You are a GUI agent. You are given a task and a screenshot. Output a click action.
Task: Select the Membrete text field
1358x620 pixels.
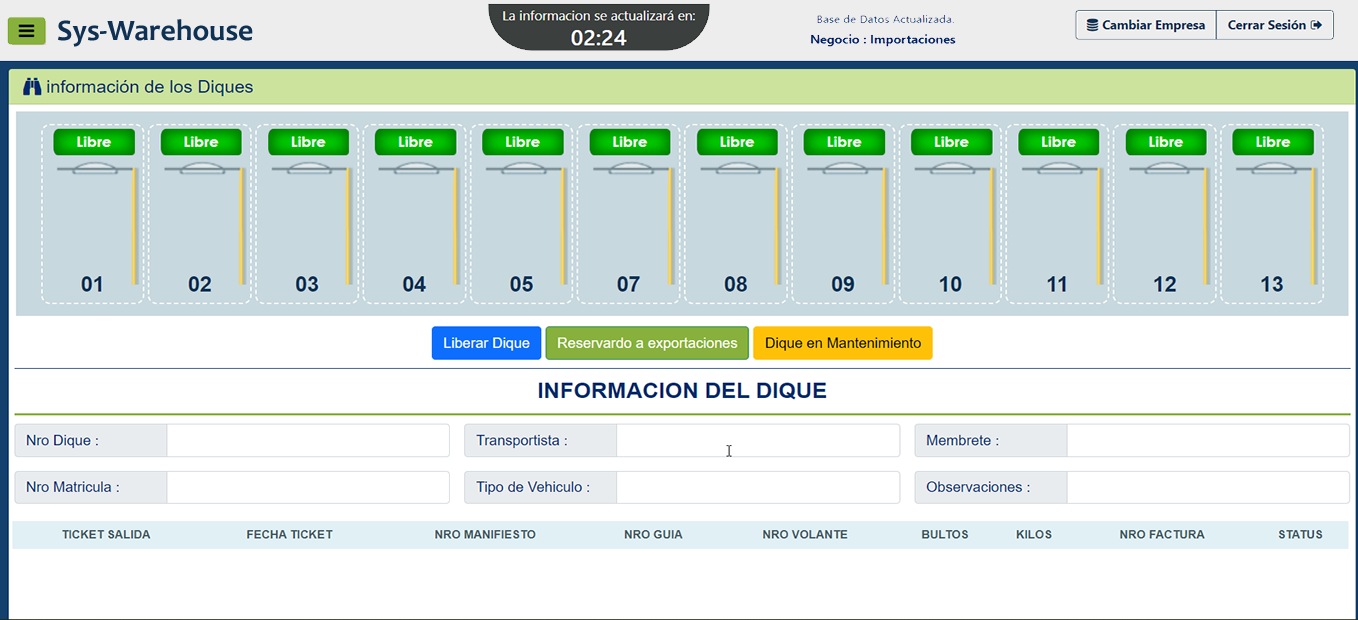point(1207,440)
